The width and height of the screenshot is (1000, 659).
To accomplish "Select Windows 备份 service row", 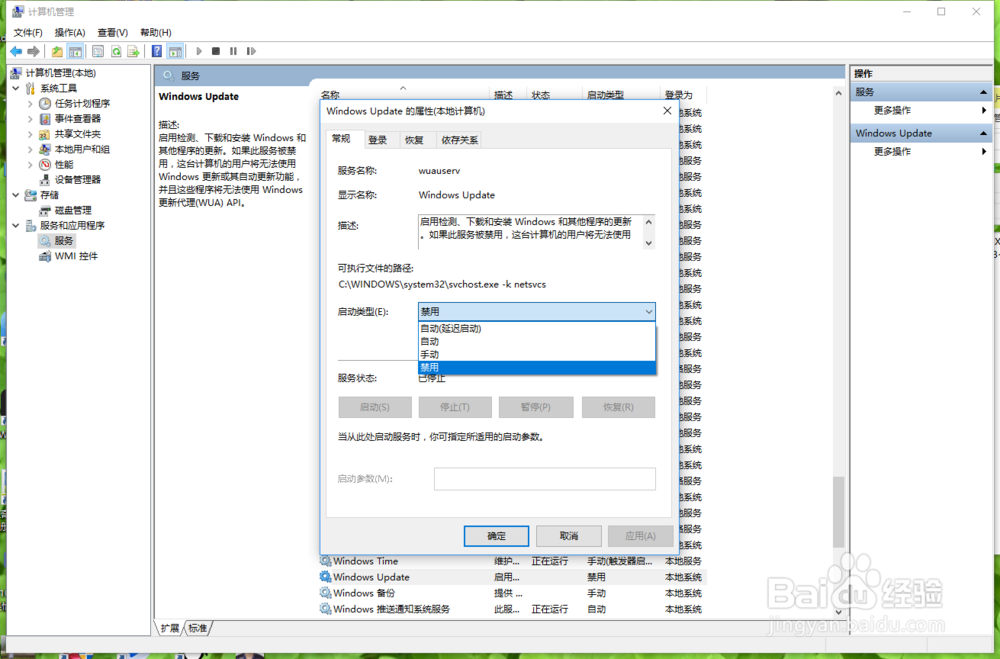I will click(512, 593).
